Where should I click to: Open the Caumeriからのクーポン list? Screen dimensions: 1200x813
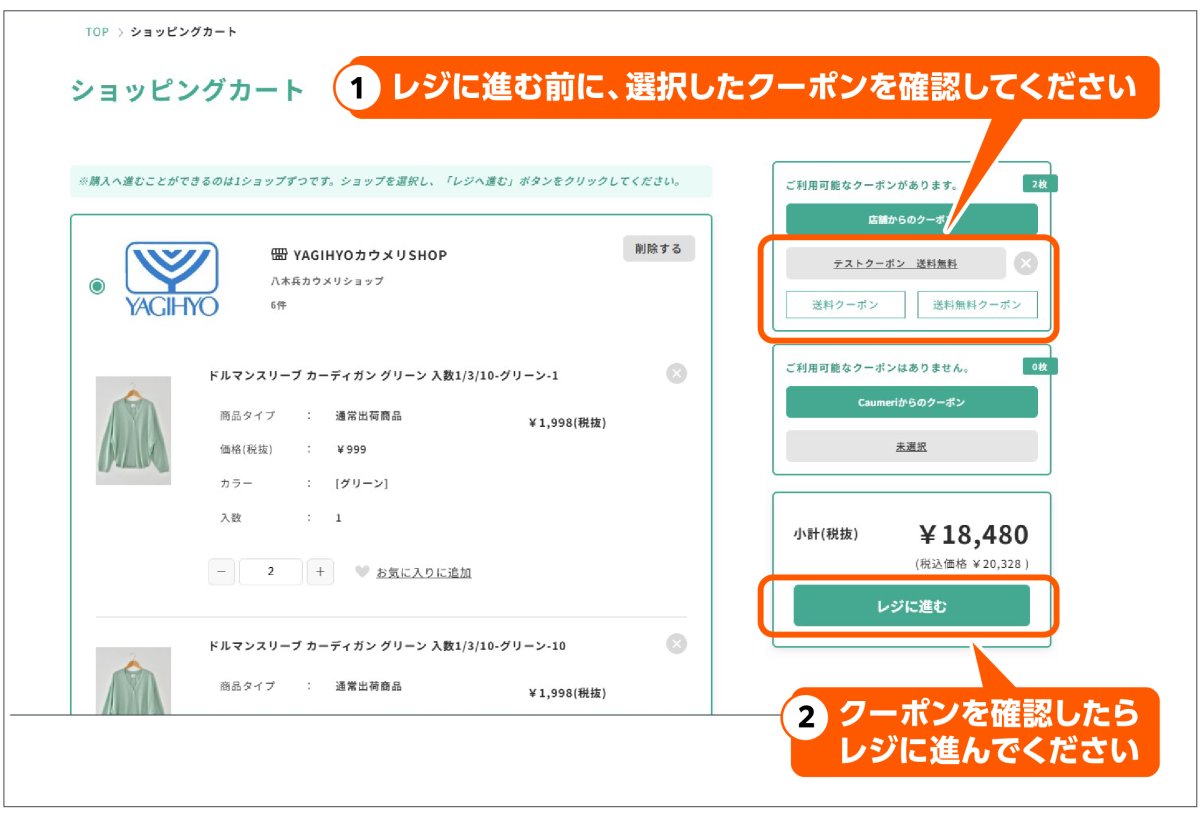[x=911, y=402]
